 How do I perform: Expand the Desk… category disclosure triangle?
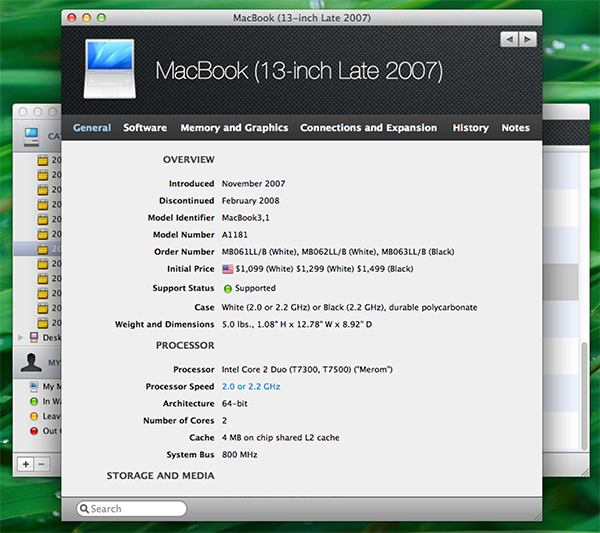pyautogui.click(x=21, y=337)
